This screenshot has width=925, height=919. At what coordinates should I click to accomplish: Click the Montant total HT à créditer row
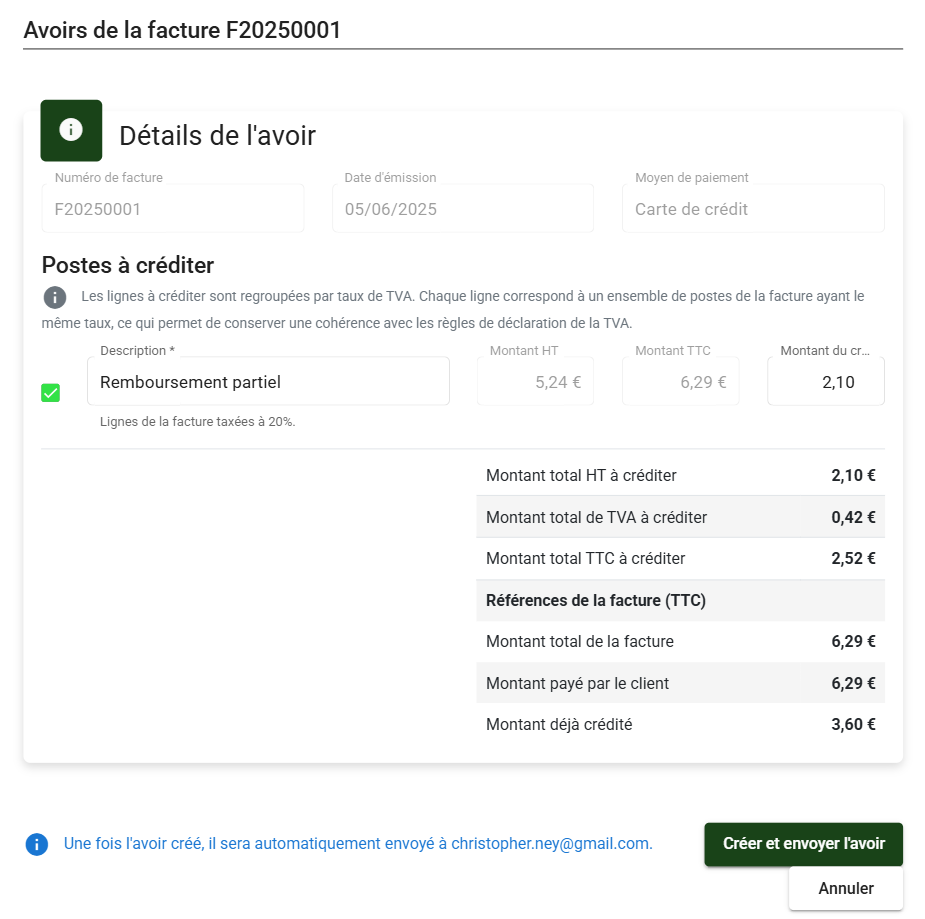coord(680,475)
